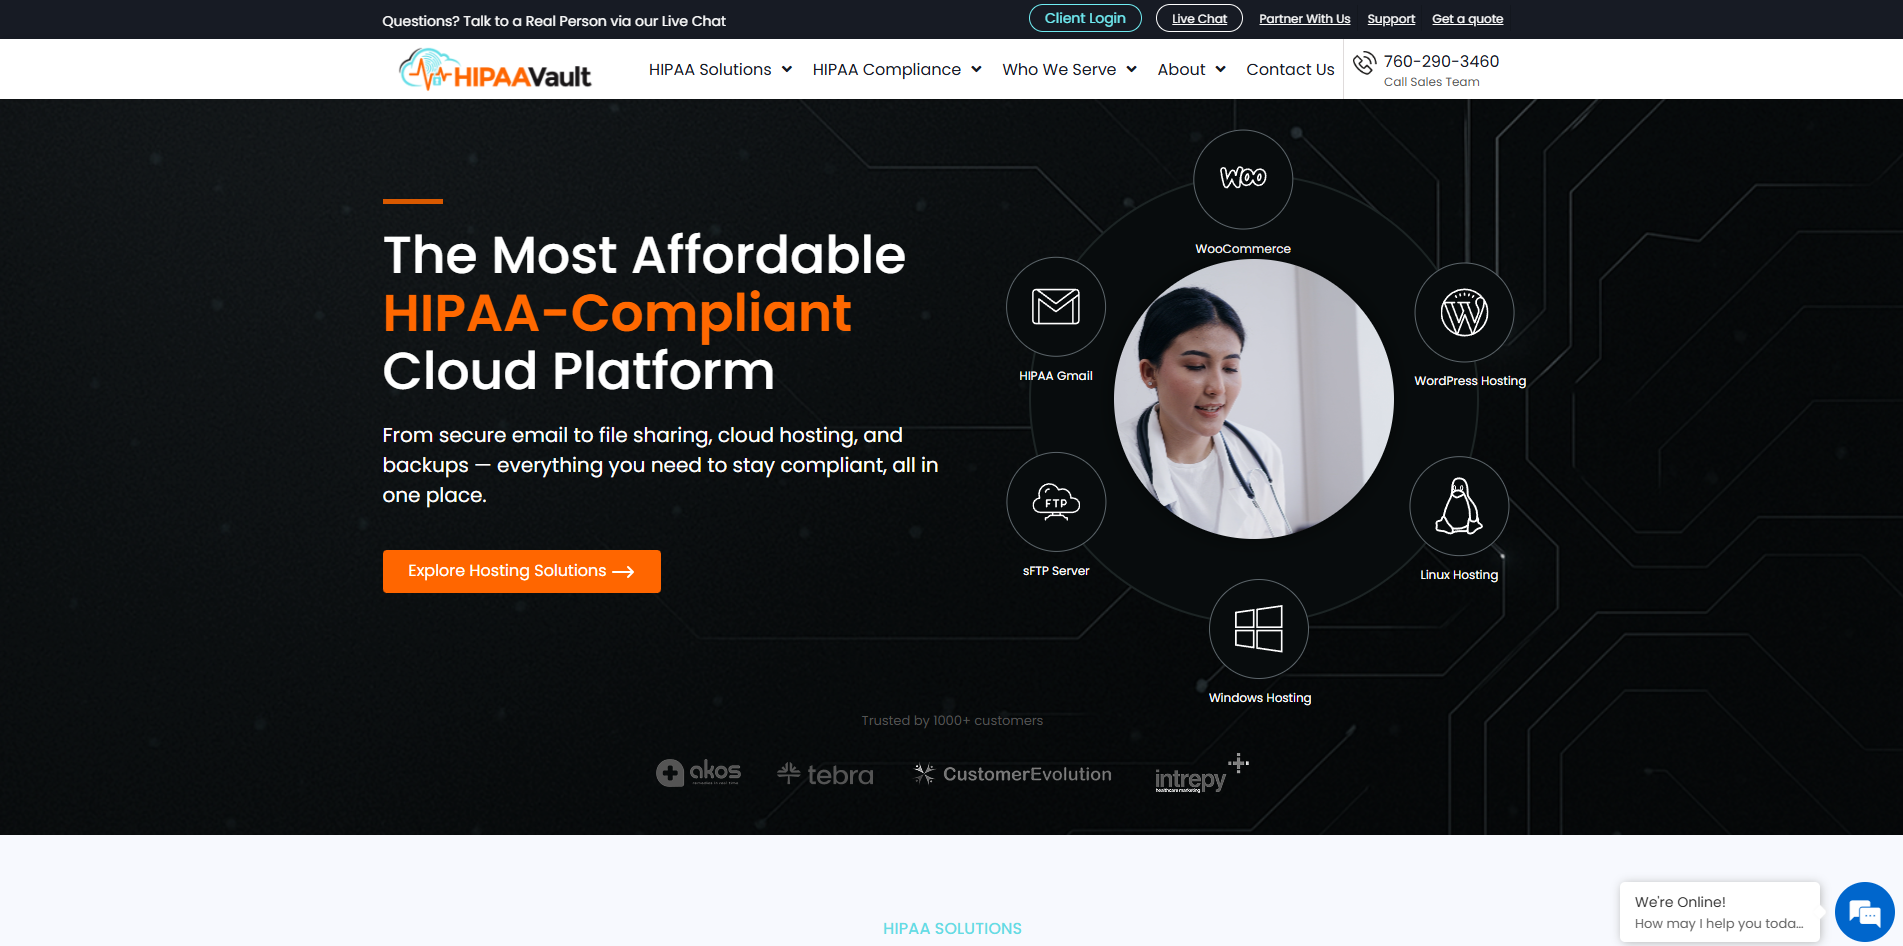Go to HIPAAVault logo homepage
Screen dimensions: 1903x946
(495, 70)
